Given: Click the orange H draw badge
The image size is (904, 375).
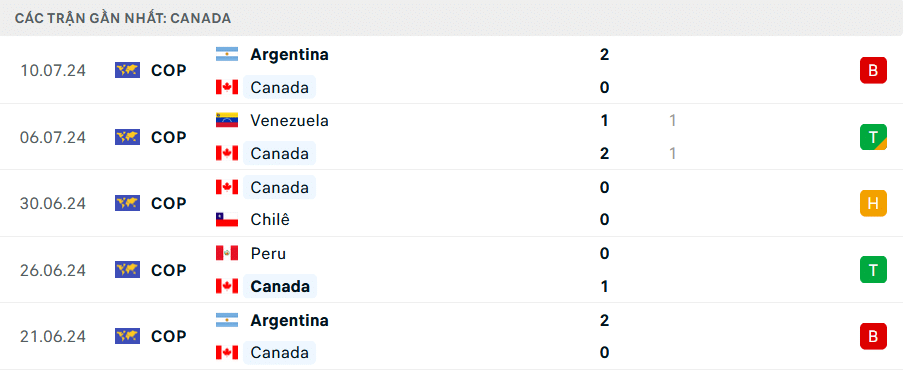Looking at the screenshot, I should click(x=873, y=203).
